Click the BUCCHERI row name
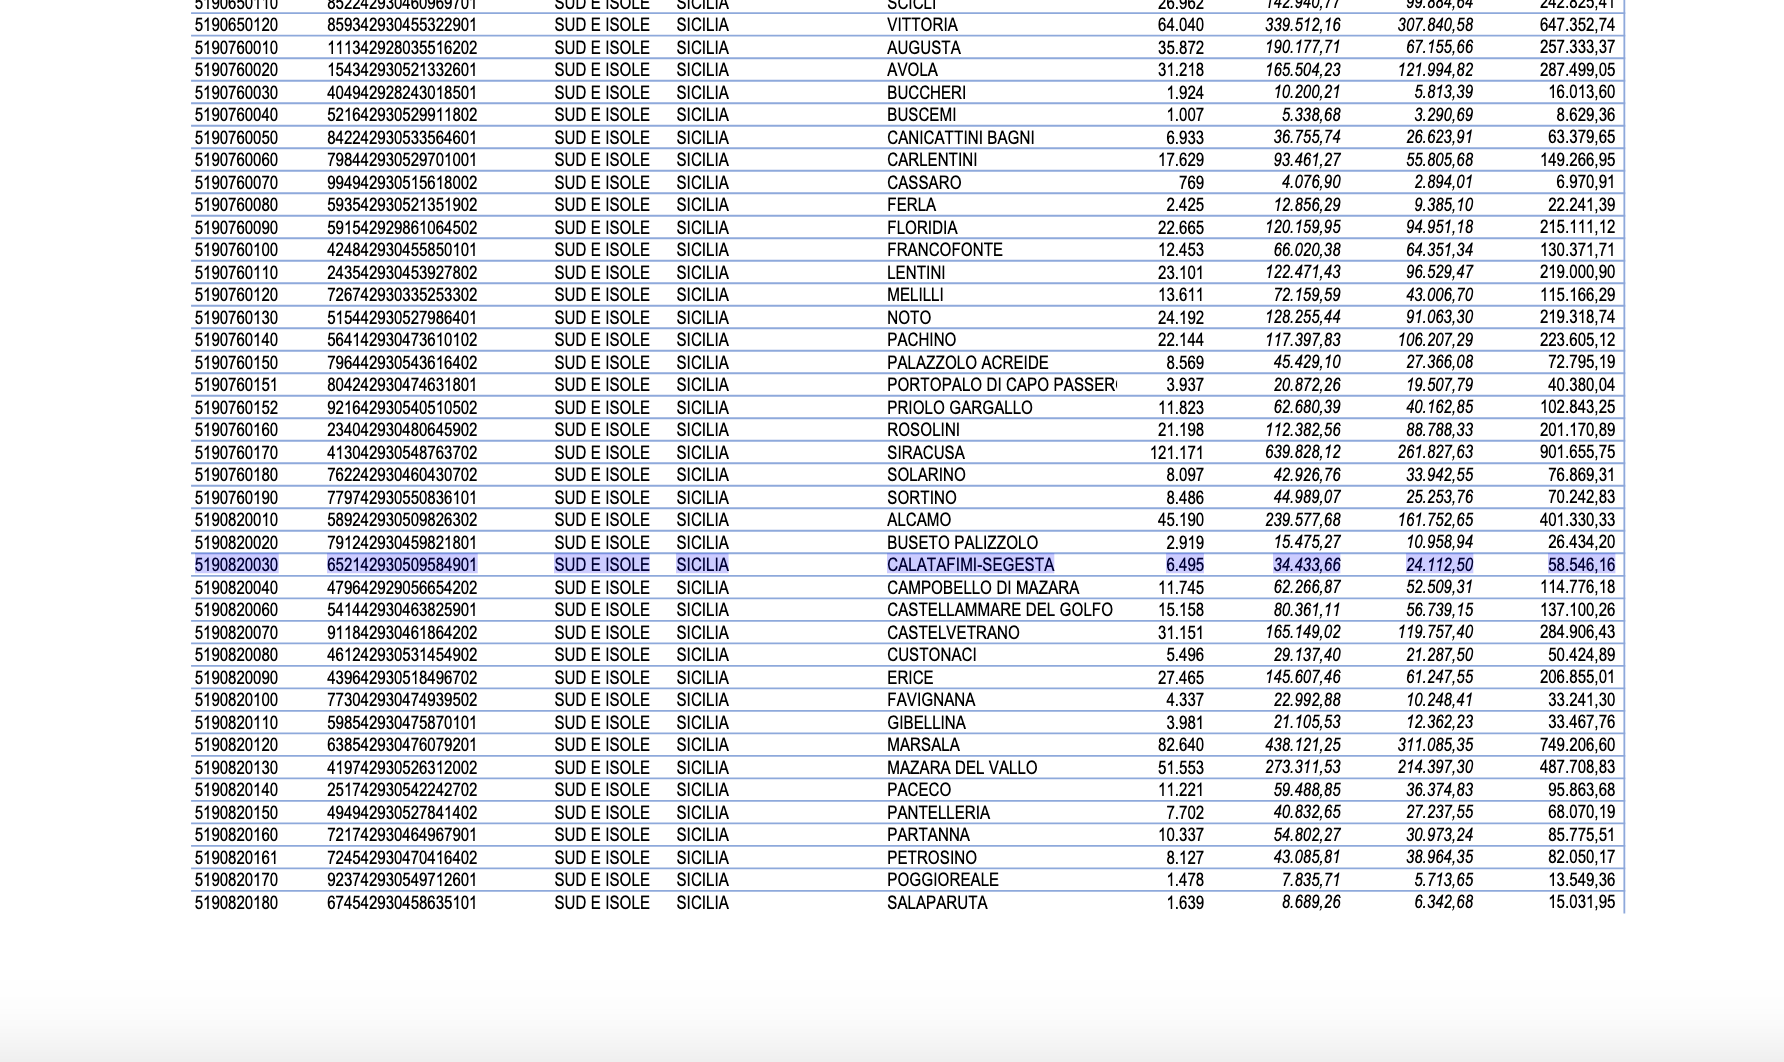Image resolution: width=1784 pixels, height=1062 pixels. pyautogui.click(x=926, y=93)
